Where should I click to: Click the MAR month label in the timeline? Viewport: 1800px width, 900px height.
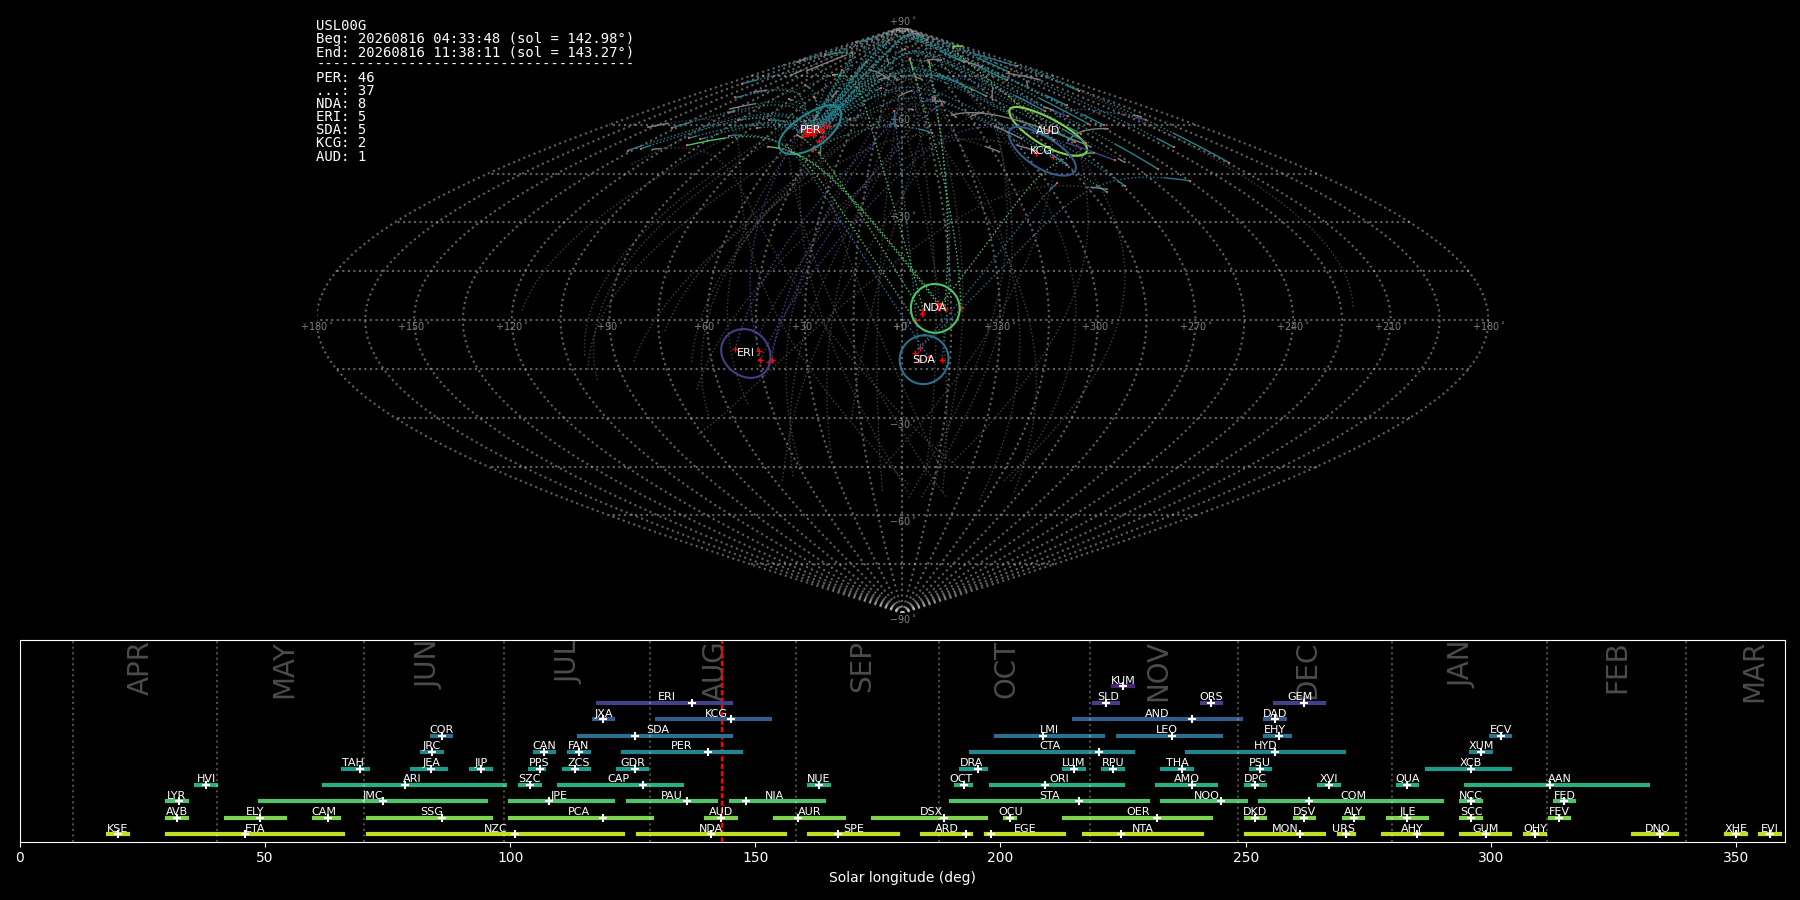click(1754, 674)
